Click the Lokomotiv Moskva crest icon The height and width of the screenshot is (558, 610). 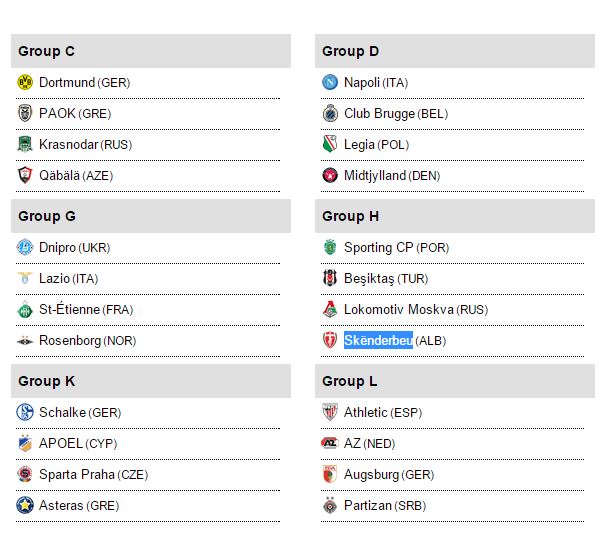tap(330, 309)
